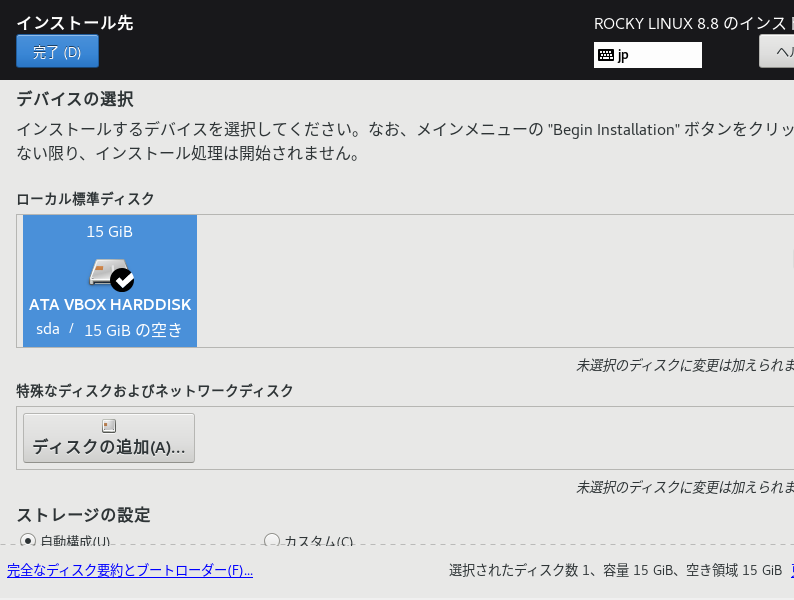Open 完全なディスク要約とブートローダー(F)... link

130,571
